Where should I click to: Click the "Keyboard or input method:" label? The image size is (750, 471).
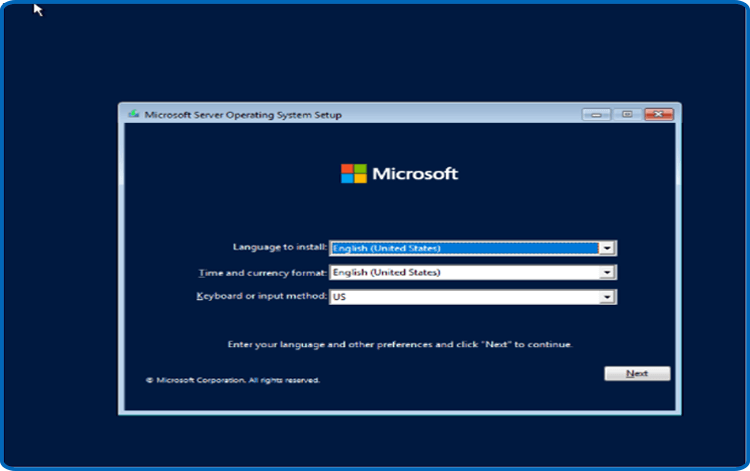point(262,296)
